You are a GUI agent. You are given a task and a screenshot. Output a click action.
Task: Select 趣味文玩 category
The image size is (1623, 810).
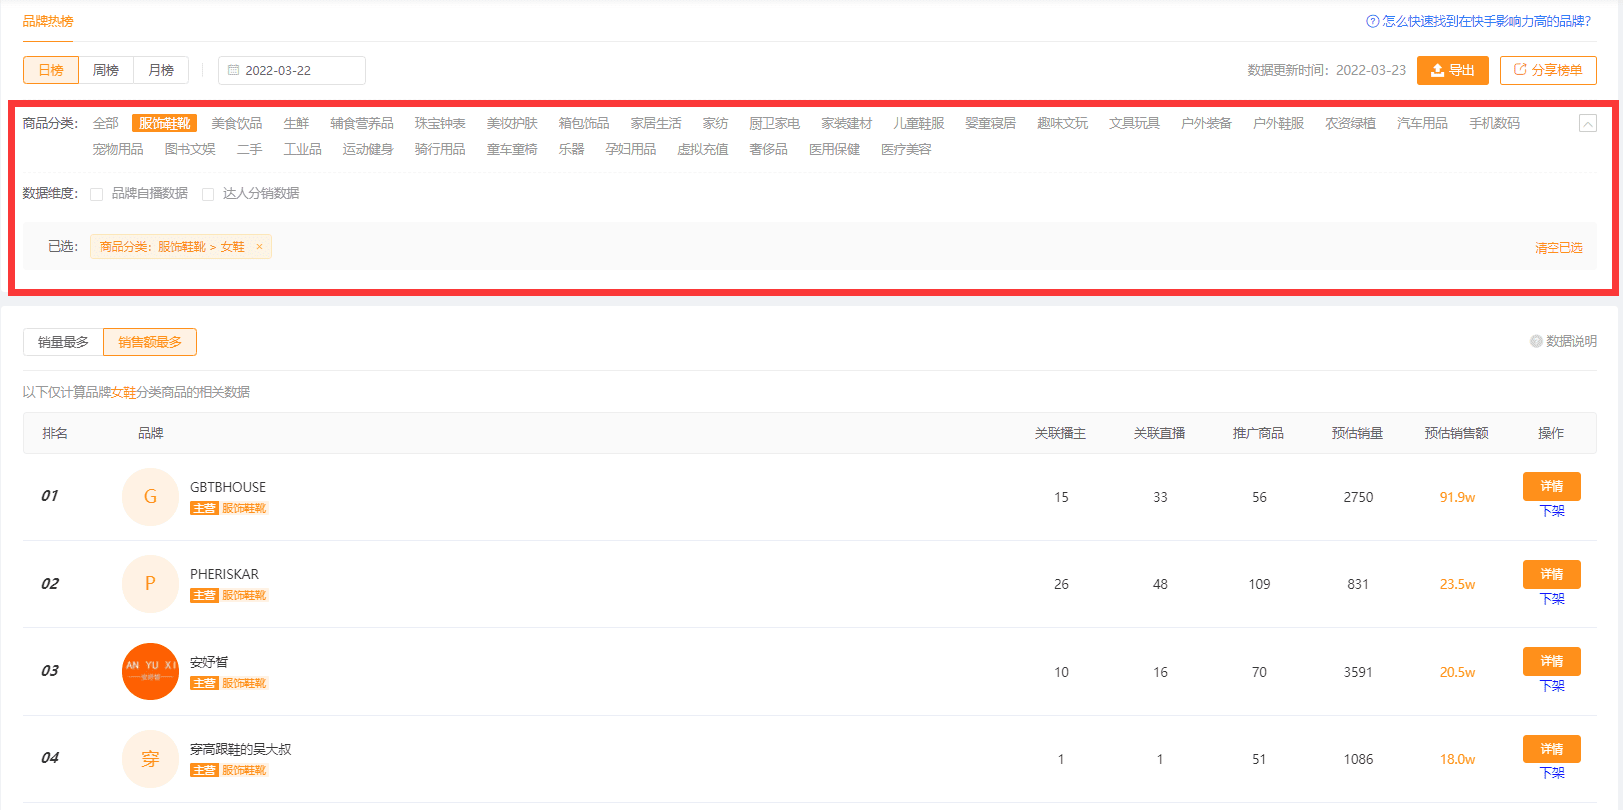pyautogui.click(x=1063, y=123)
